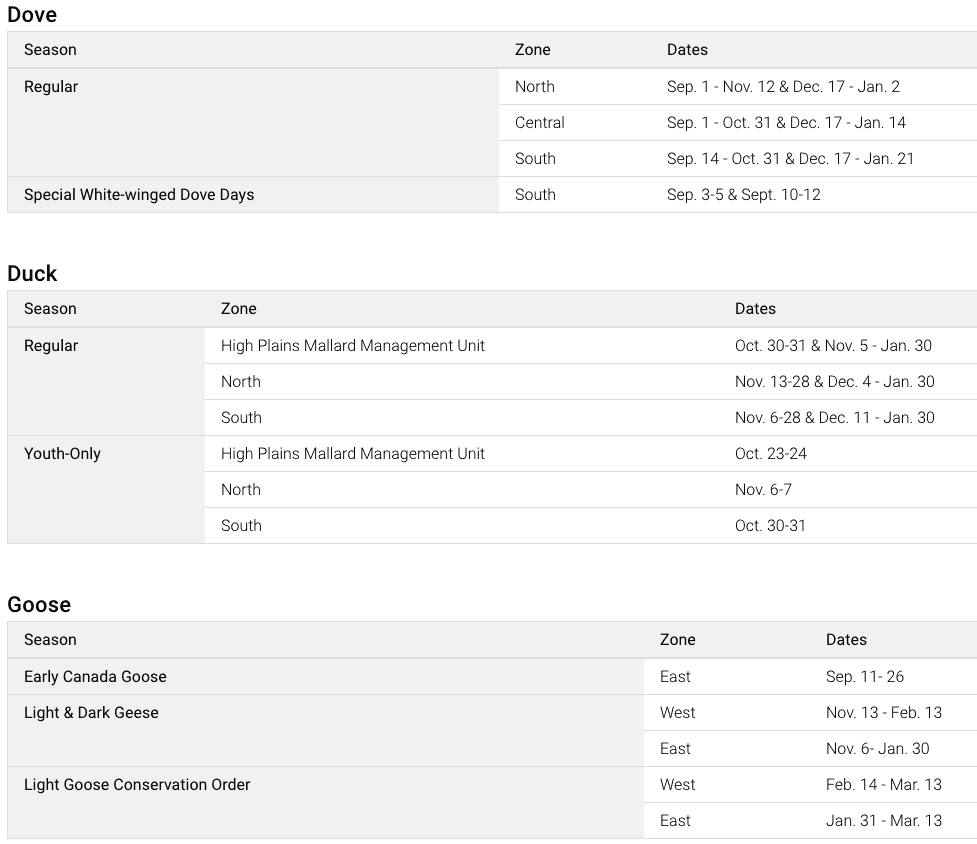Click Light Goose Conservation Order label

(137, 785)
